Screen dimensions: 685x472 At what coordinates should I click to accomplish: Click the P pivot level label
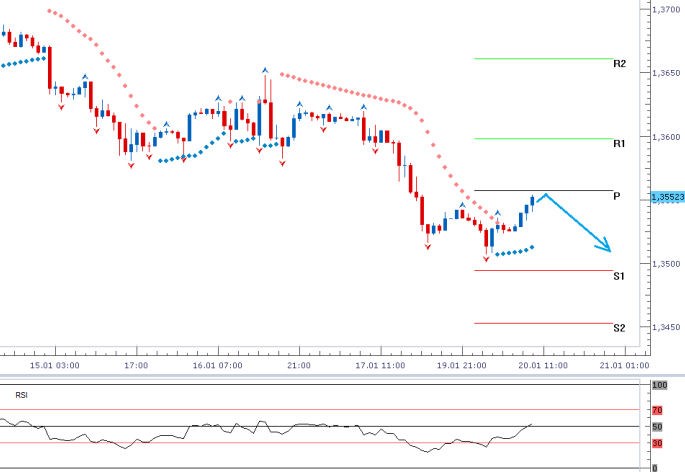point(616,196)
